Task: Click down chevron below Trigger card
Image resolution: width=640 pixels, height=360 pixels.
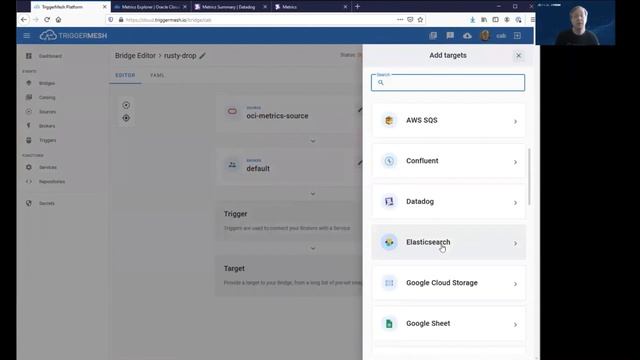Action: [x=313, y=249]
